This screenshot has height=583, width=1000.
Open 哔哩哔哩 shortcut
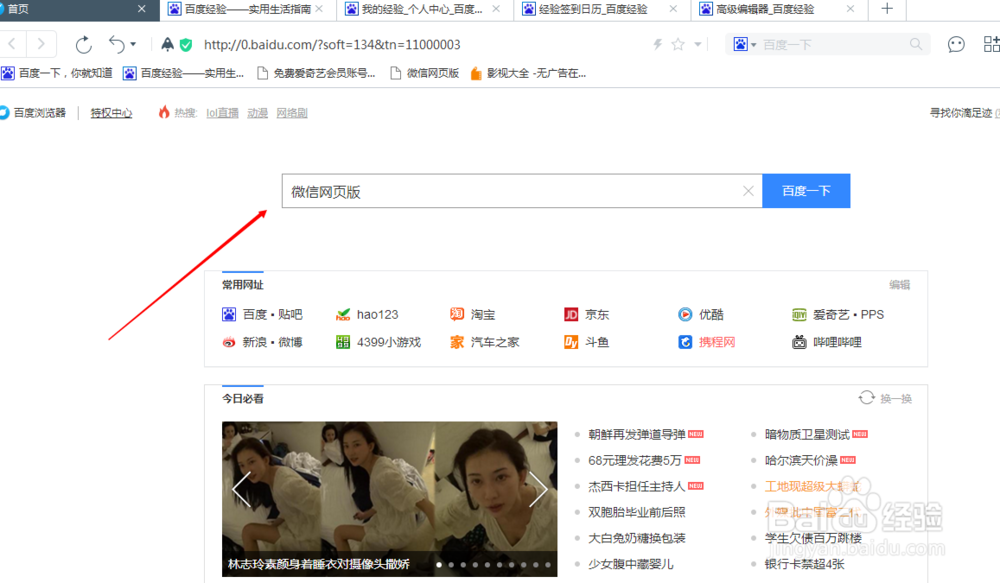pyautogui.click(x=827, y=343)
